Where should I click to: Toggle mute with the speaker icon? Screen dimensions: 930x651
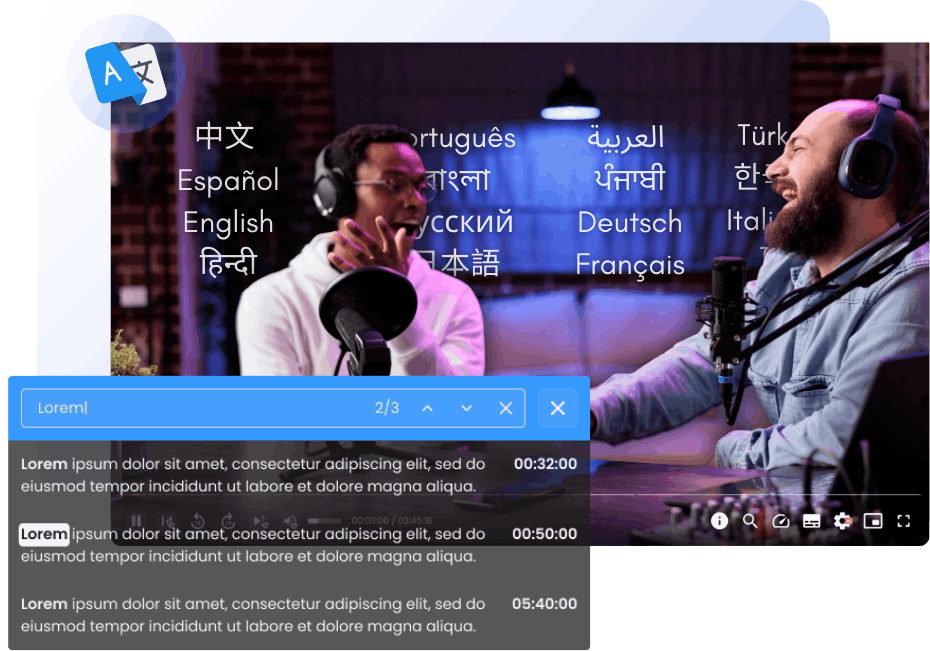click(290, 521)
